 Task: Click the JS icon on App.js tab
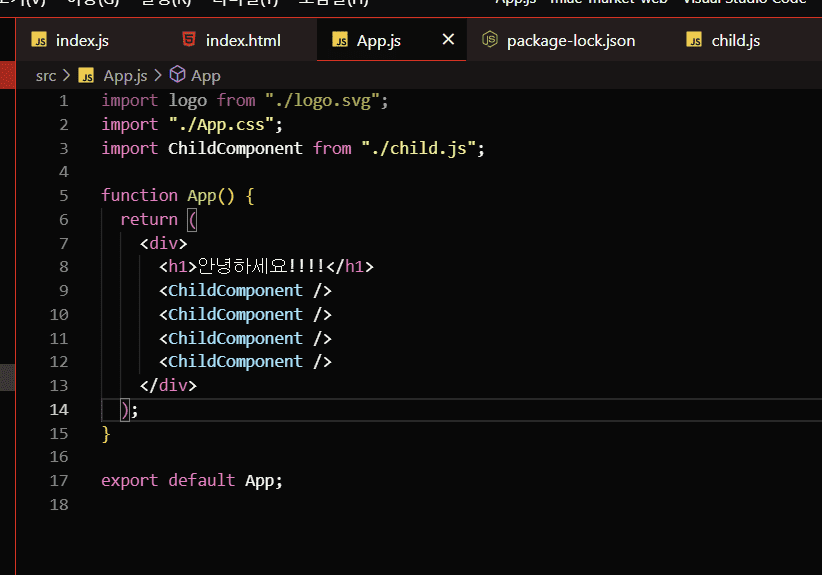340,40
